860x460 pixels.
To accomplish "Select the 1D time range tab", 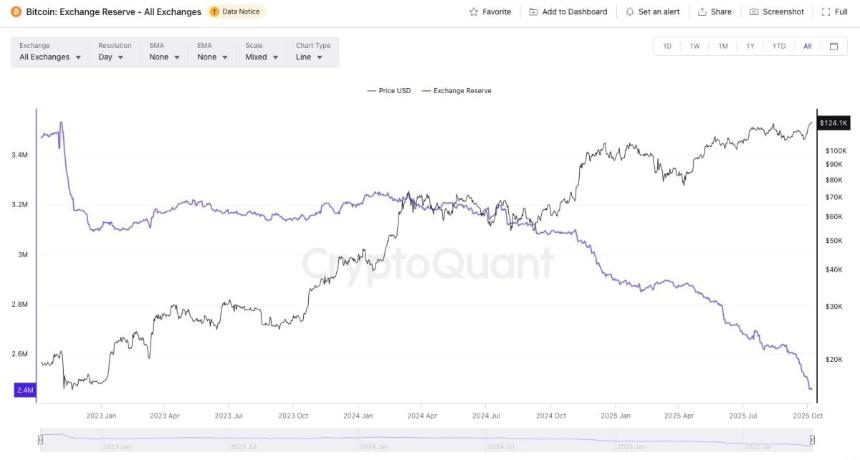I will [x=667, y=46].
